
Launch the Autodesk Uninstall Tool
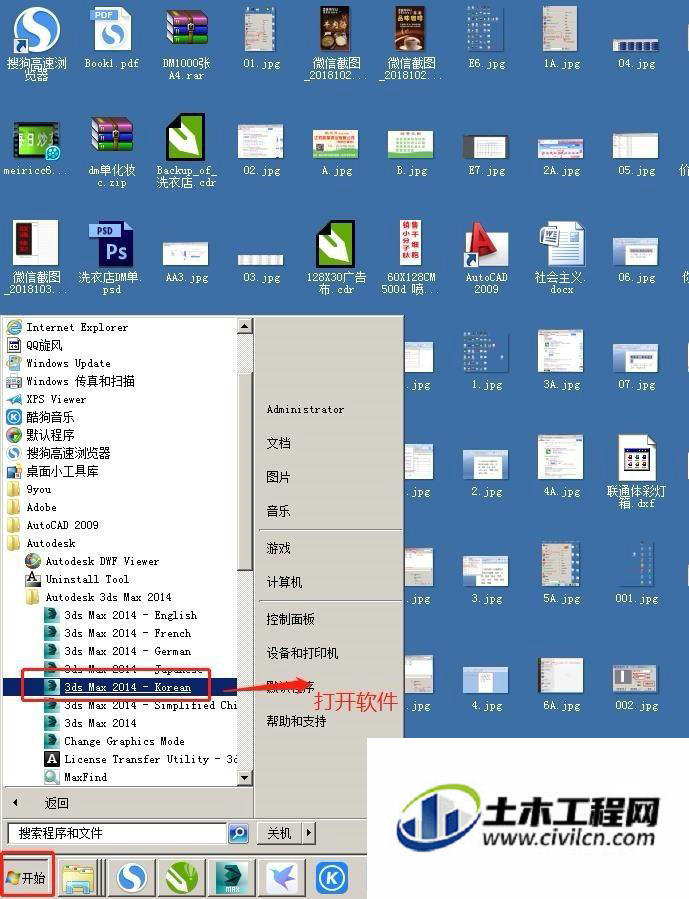click(87, 579)
